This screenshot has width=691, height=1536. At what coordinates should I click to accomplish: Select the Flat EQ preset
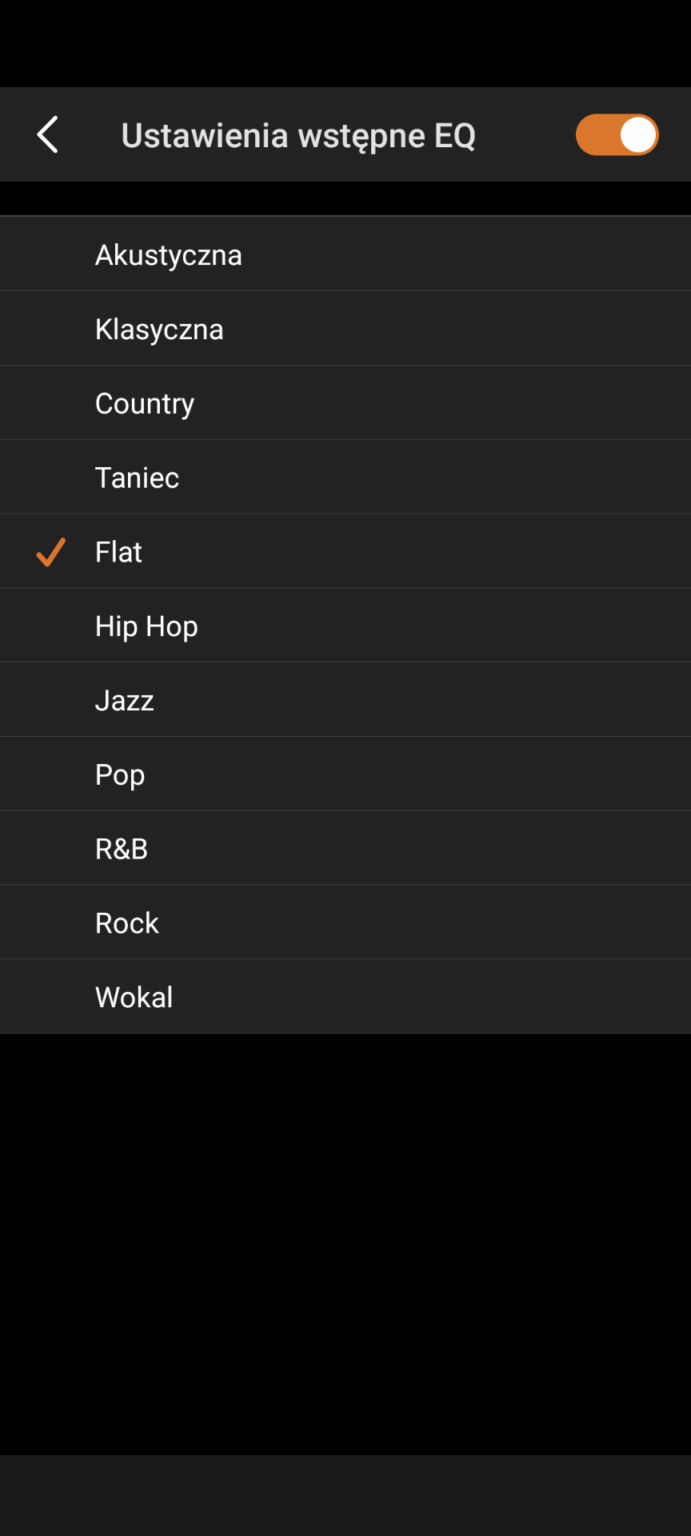point(119,552)
